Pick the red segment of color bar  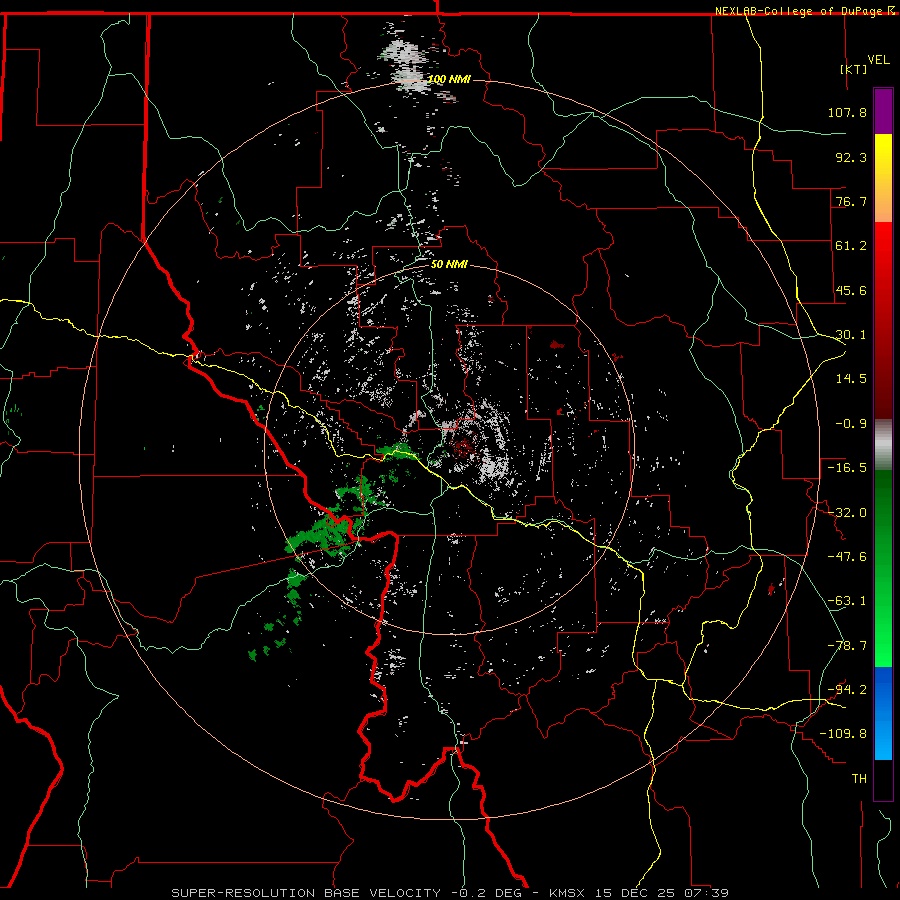[x=883, y=320]
